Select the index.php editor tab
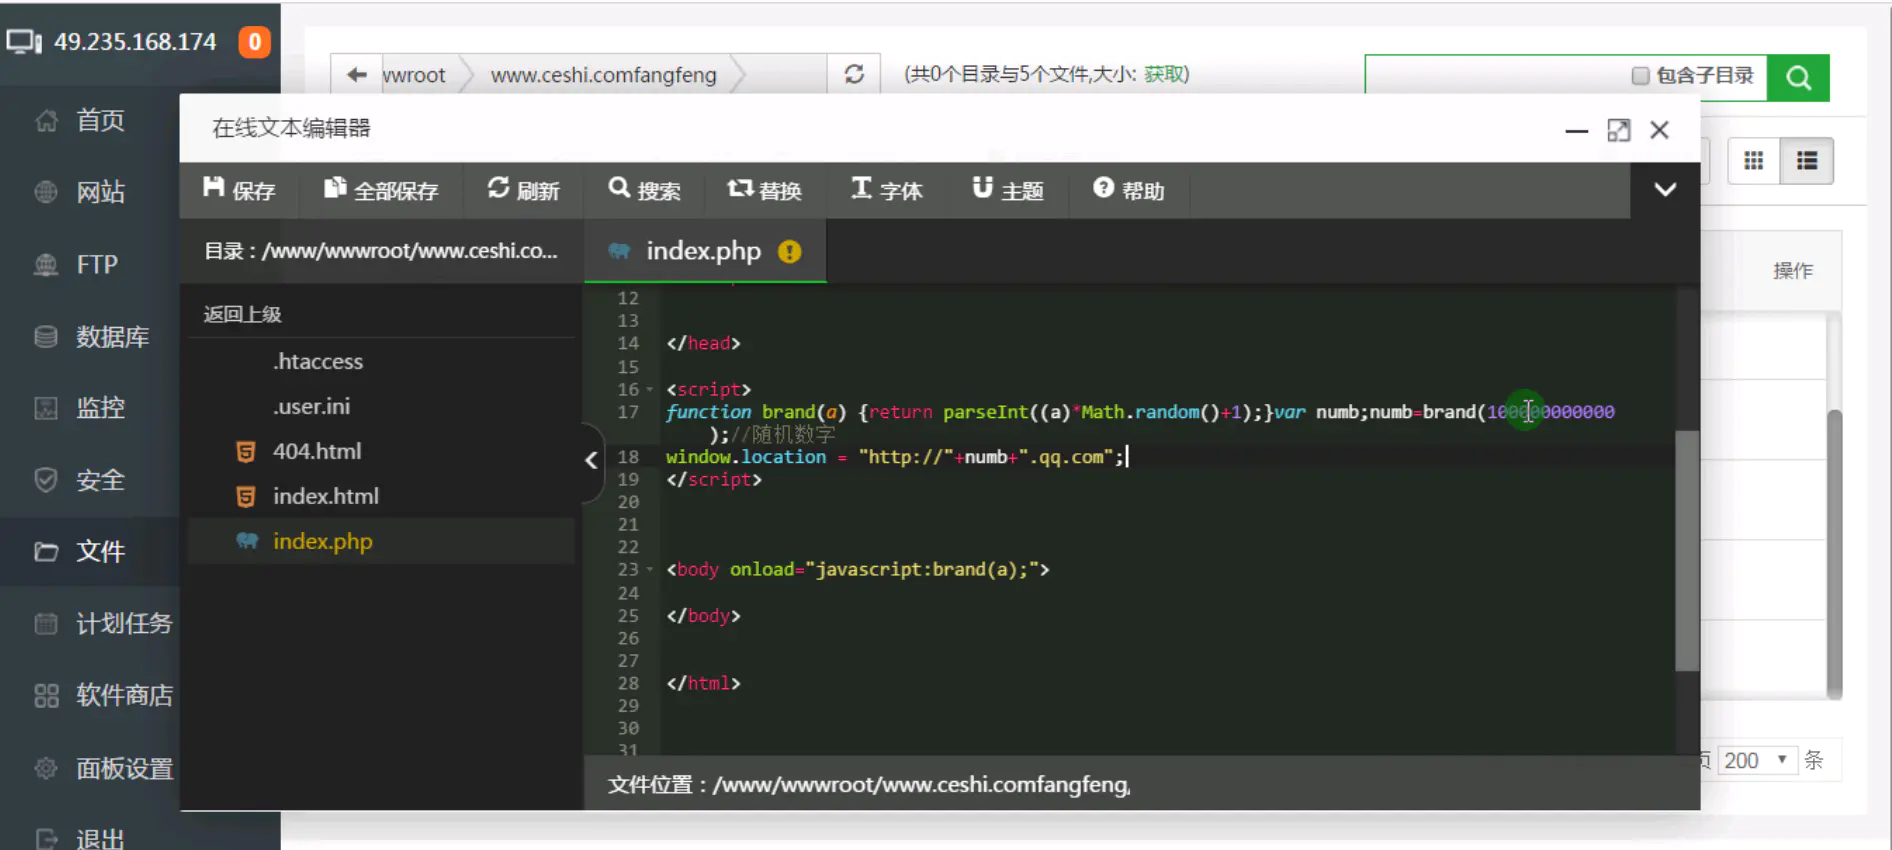 tap(703, 251)
